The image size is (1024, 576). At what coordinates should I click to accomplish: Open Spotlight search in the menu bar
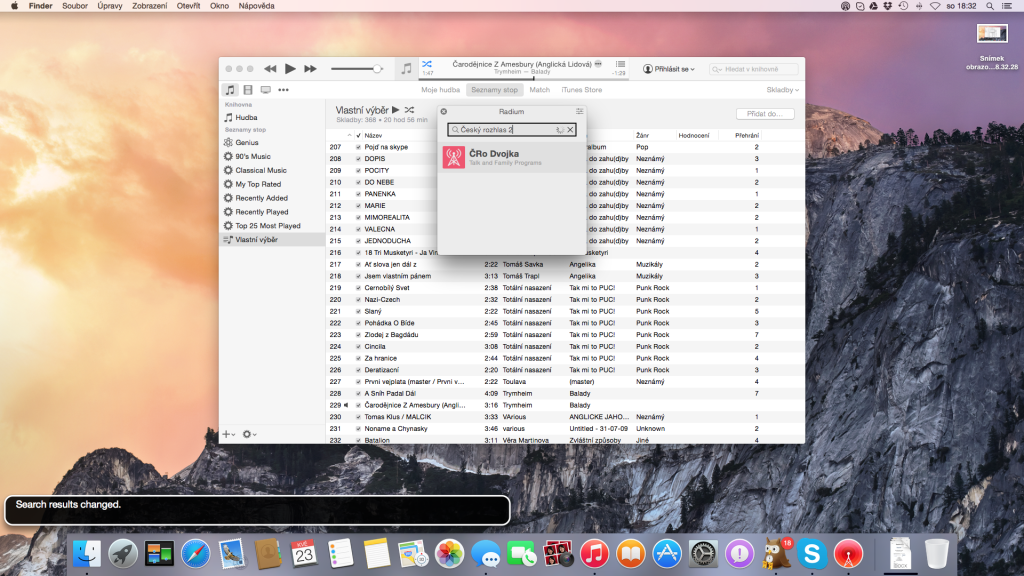(x=990, y=6)
